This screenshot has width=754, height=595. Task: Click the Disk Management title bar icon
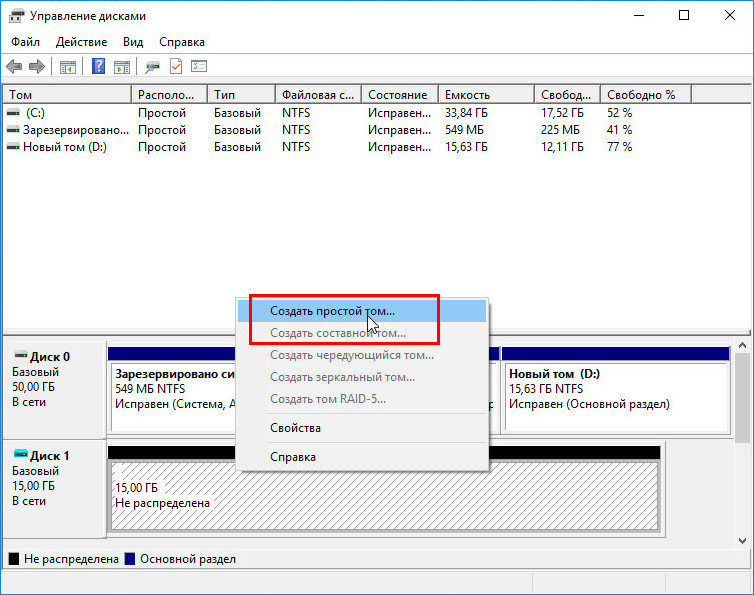coord(16,16)
